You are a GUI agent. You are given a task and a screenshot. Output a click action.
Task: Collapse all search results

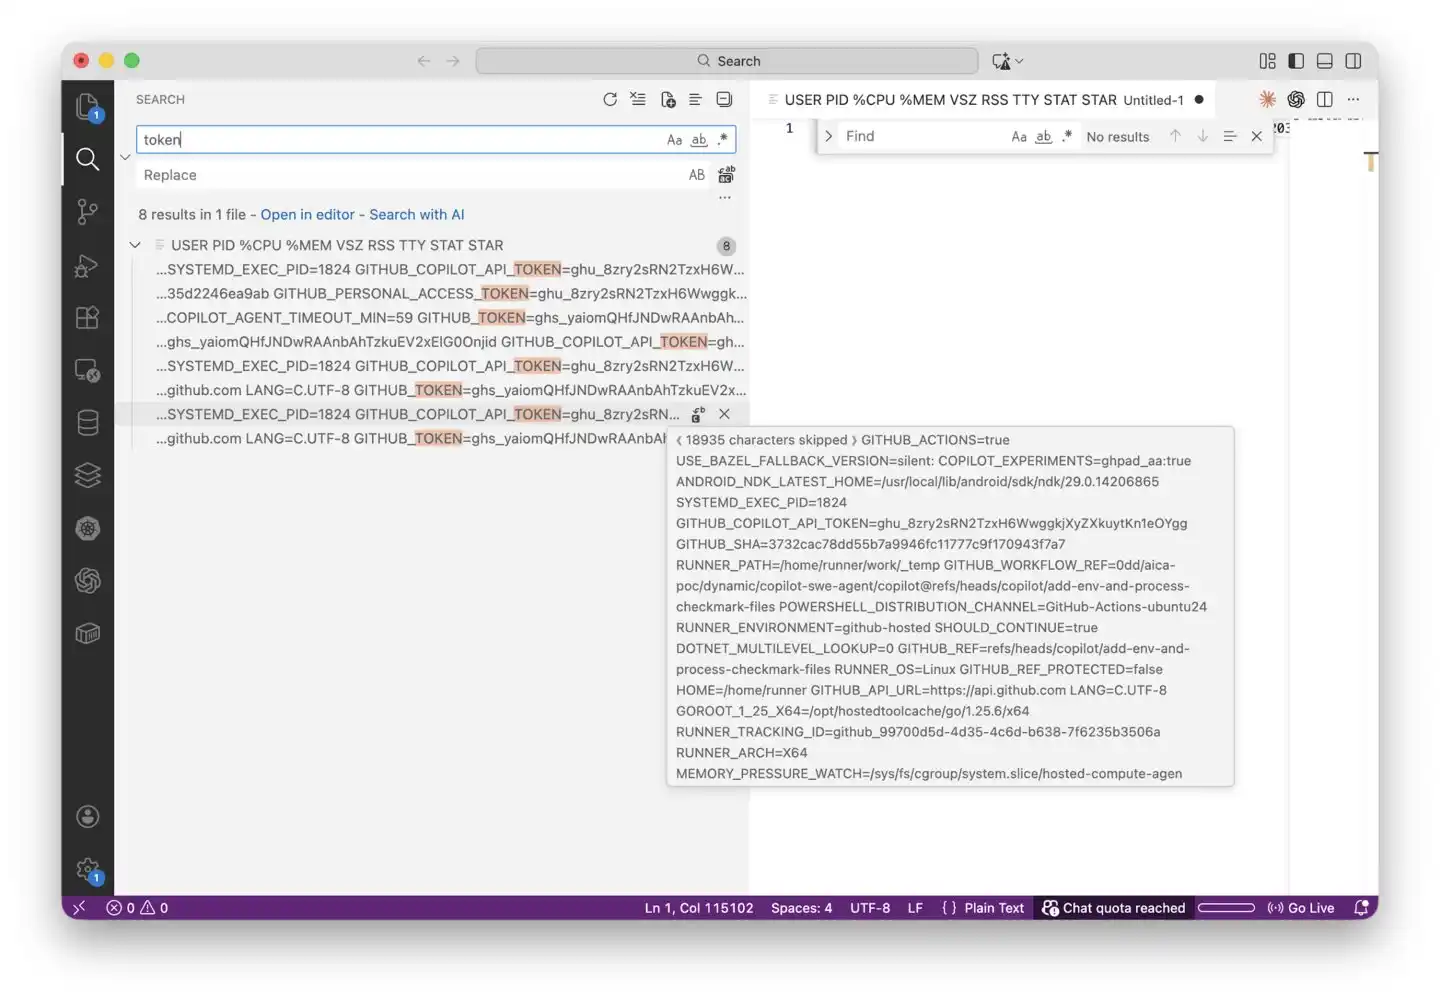[724, 100]
